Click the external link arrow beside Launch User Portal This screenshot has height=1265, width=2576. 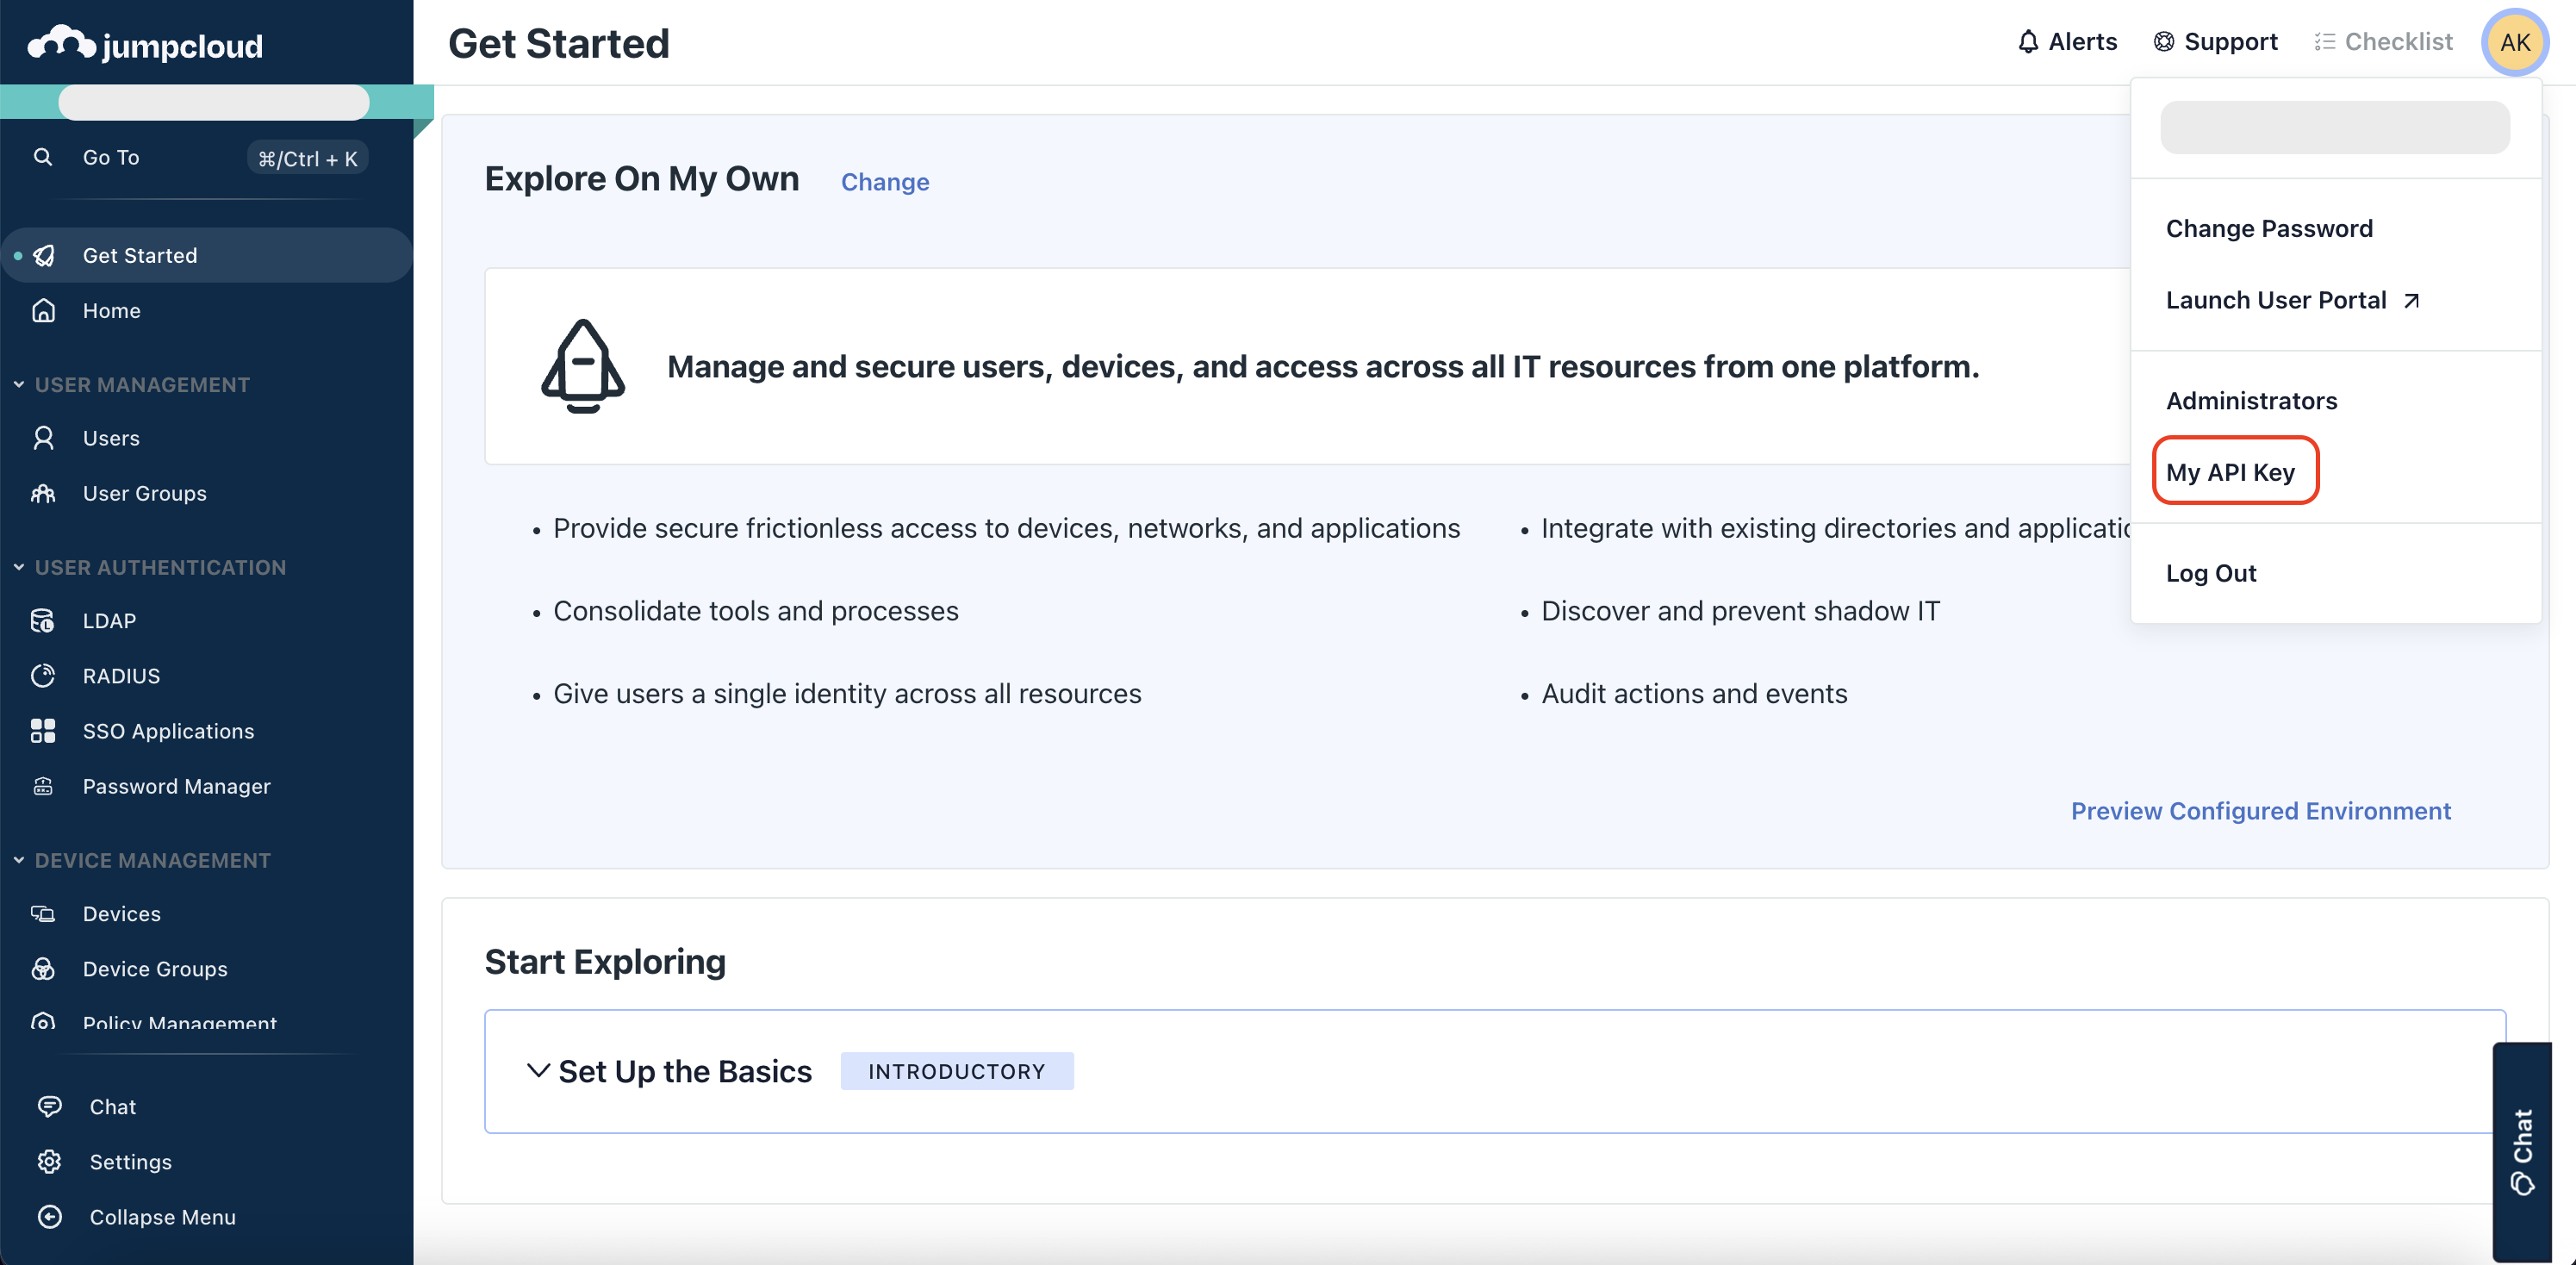click(2412, 300)
